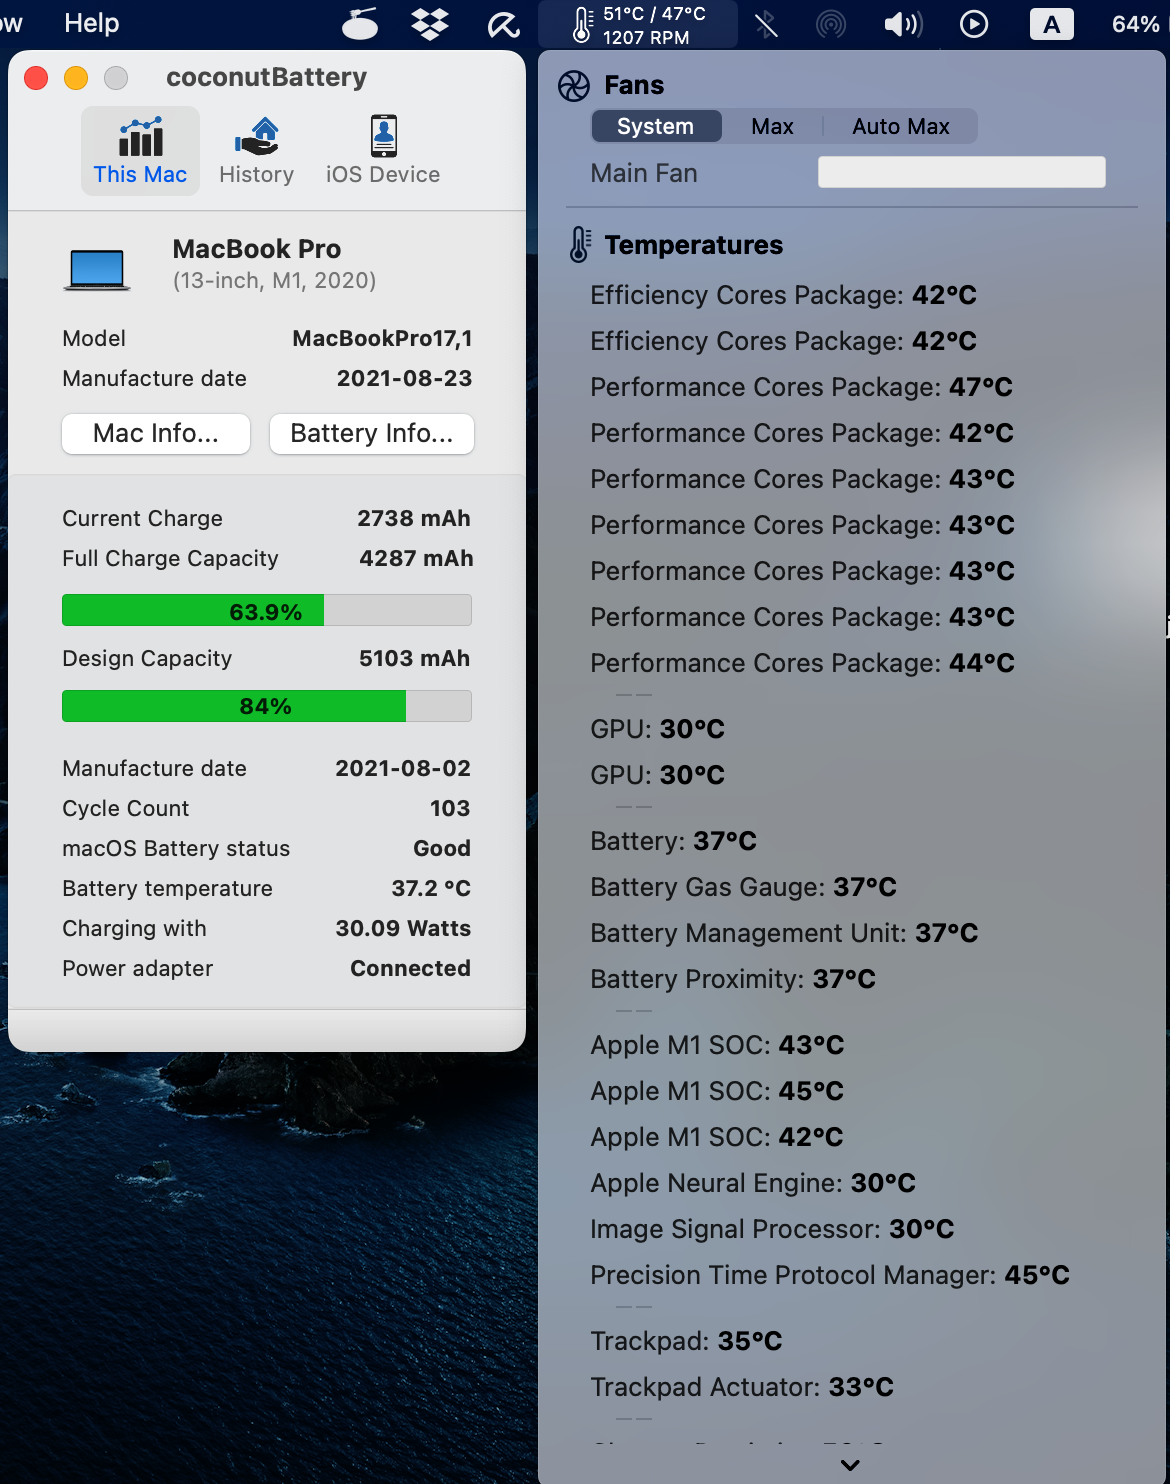
Task: Click the Charging with 30.09 Watts value
Action: (x=403, y=928)
